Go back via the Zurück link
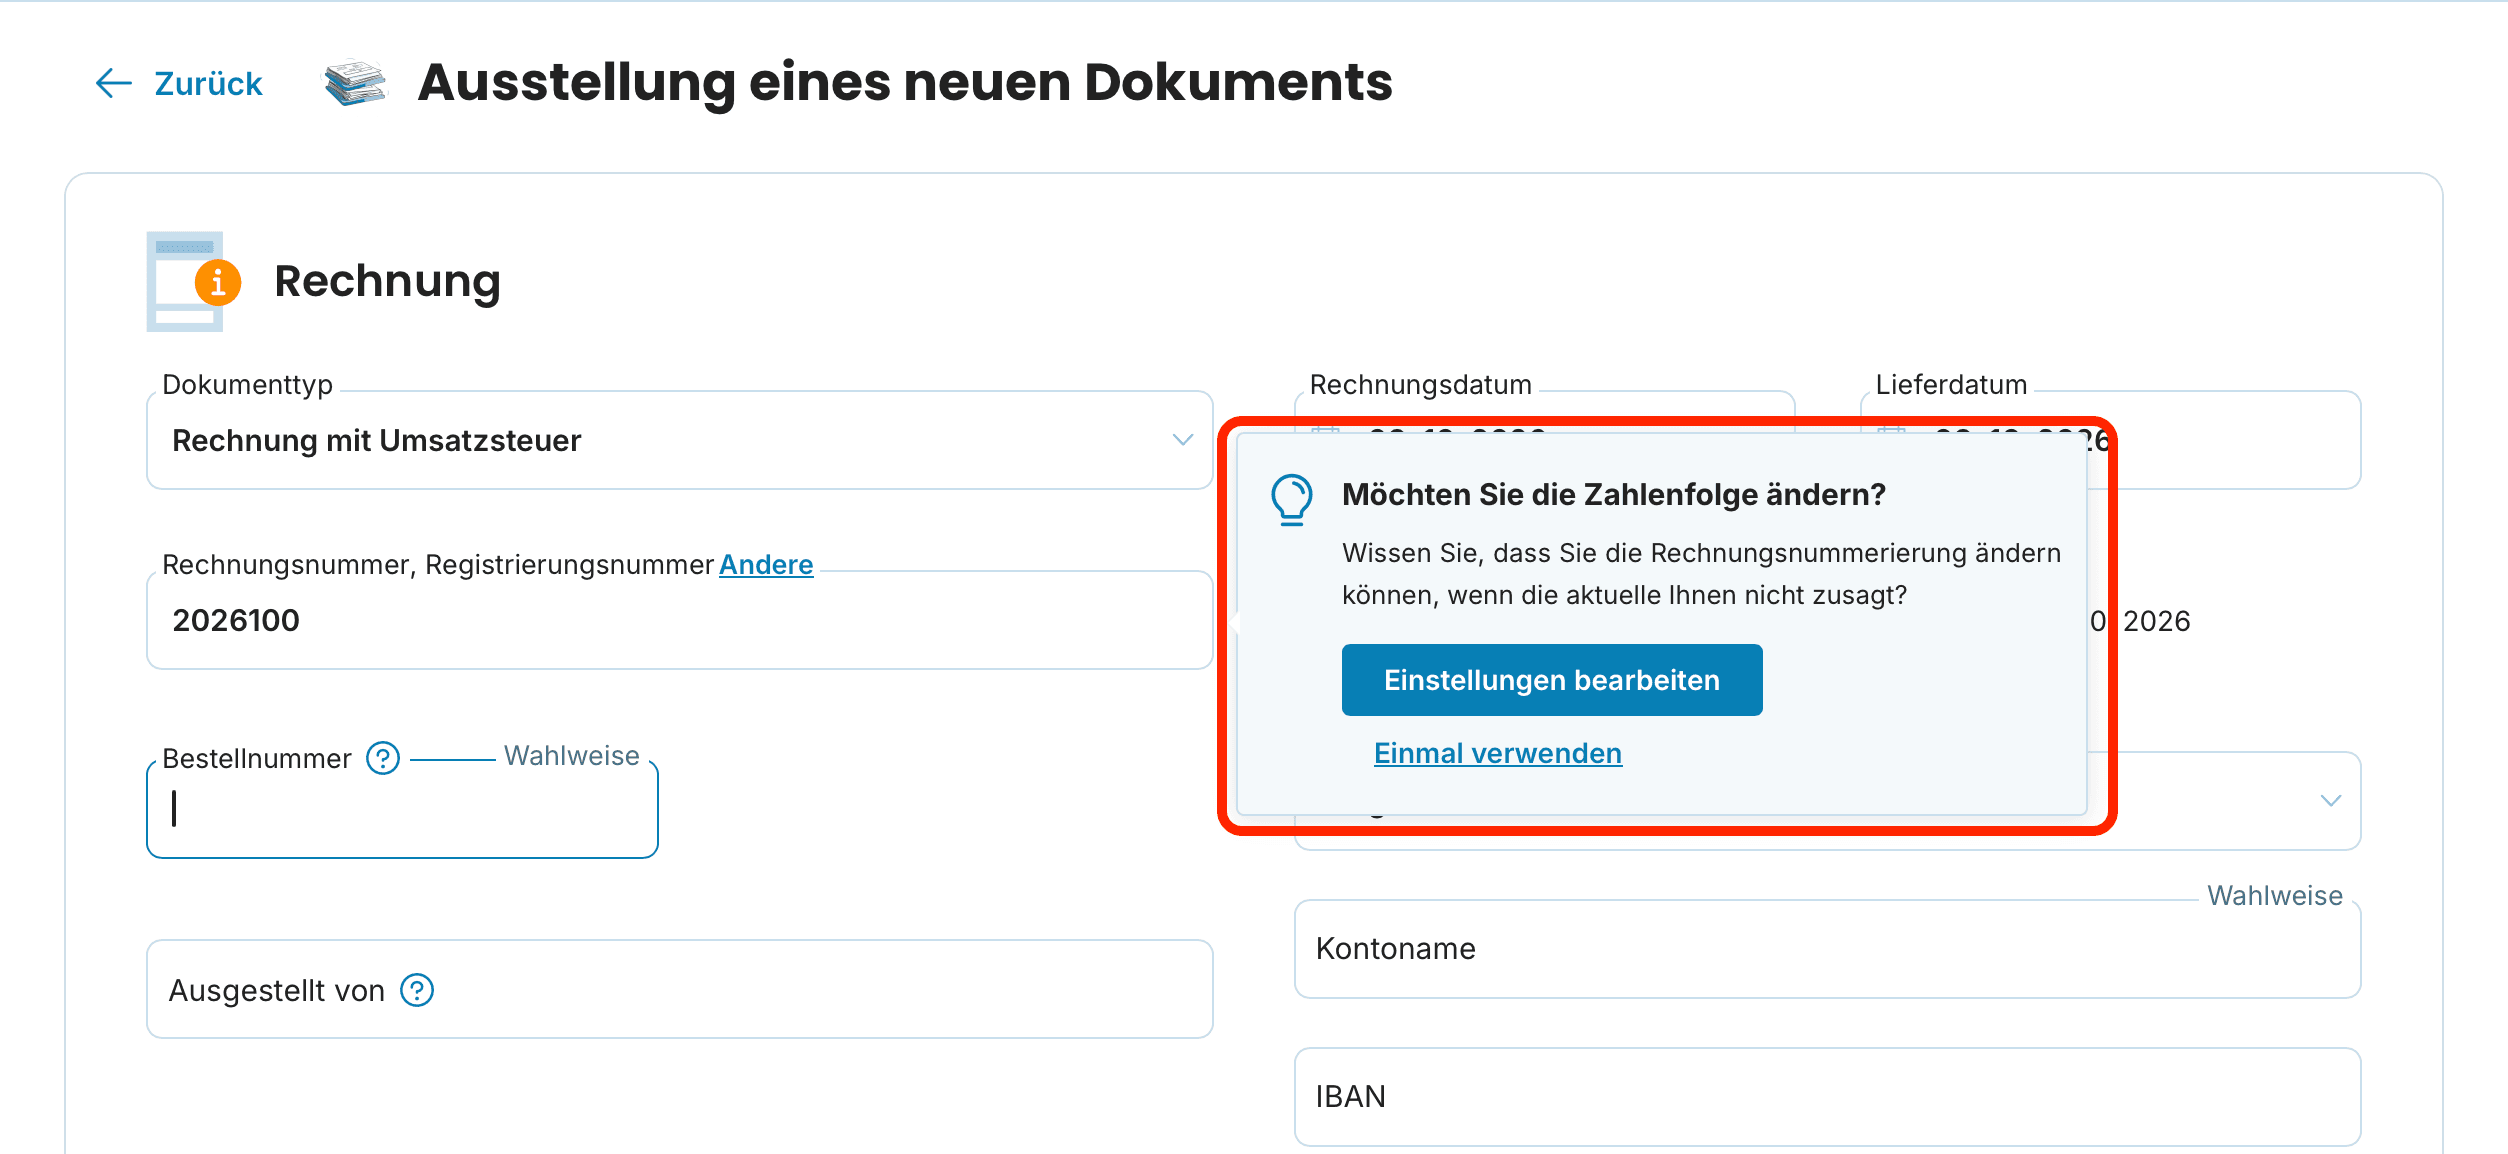Viewport: 2508px width, 1154px height. tap(208, 83)
